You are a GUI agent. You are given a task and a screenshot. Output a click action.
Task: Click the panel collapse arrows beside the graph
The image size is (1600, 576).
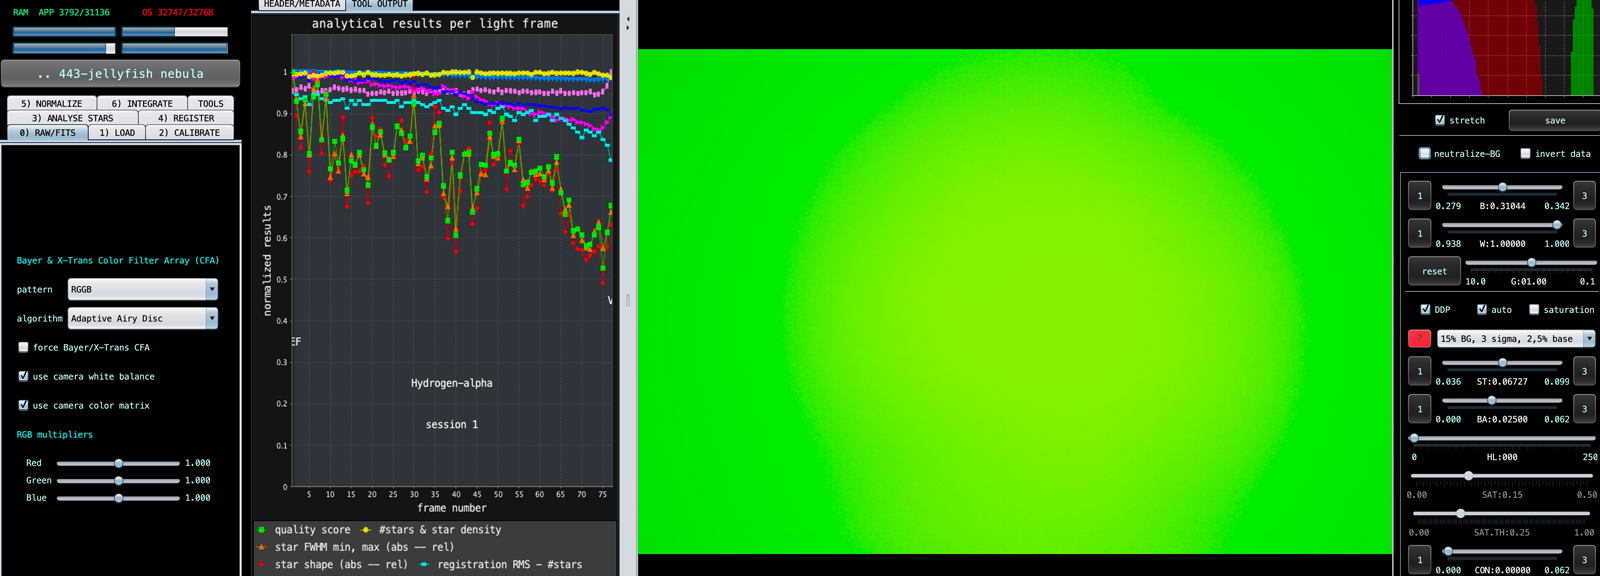pyautogui.click(x=627, y=23)
